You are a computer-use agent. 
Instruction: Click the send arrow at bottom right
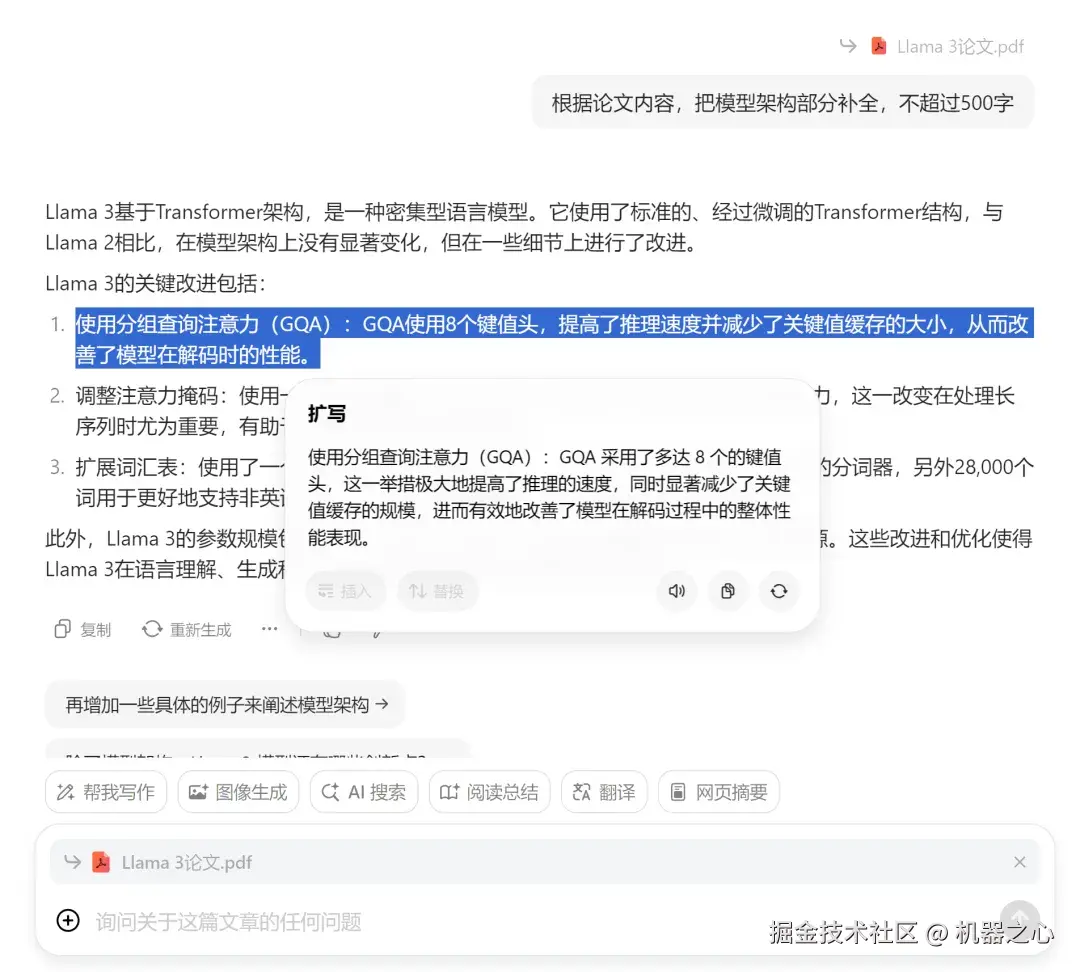tap(1020, 917)
